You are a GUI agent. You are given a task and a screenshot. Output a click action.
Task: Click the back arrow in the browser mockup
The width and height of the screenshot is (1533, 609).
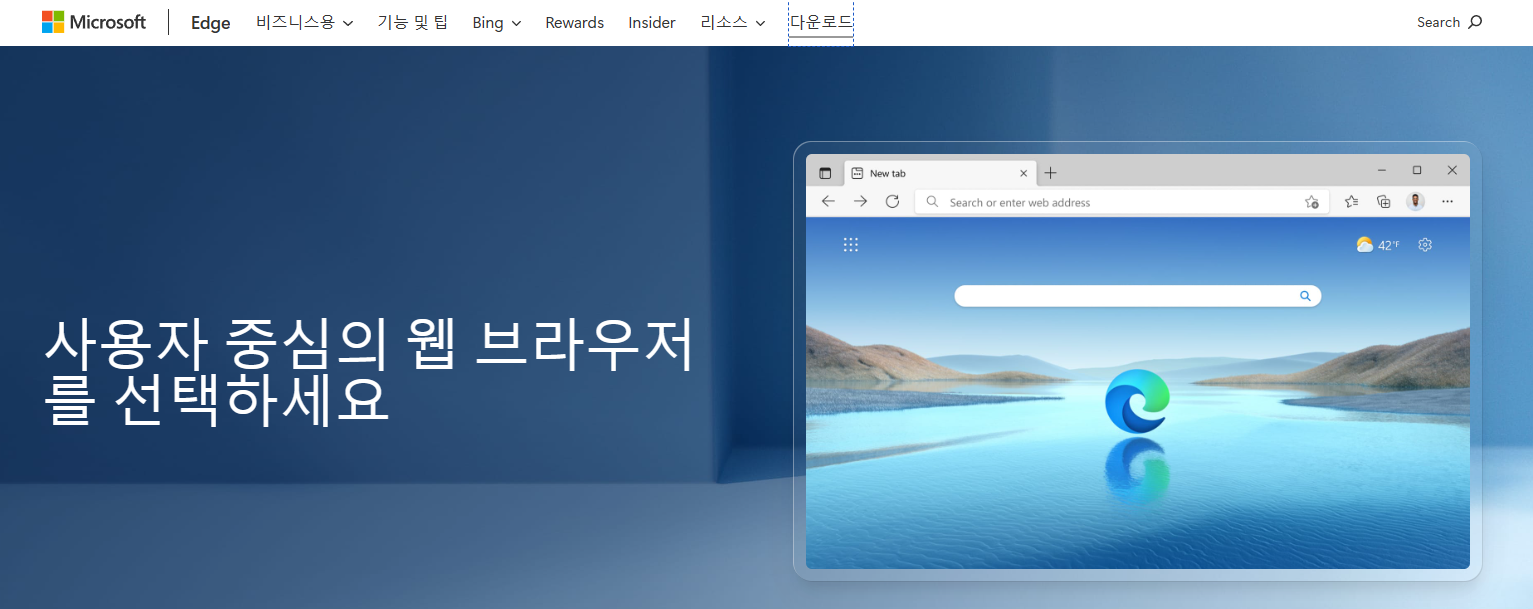(827, 201)
